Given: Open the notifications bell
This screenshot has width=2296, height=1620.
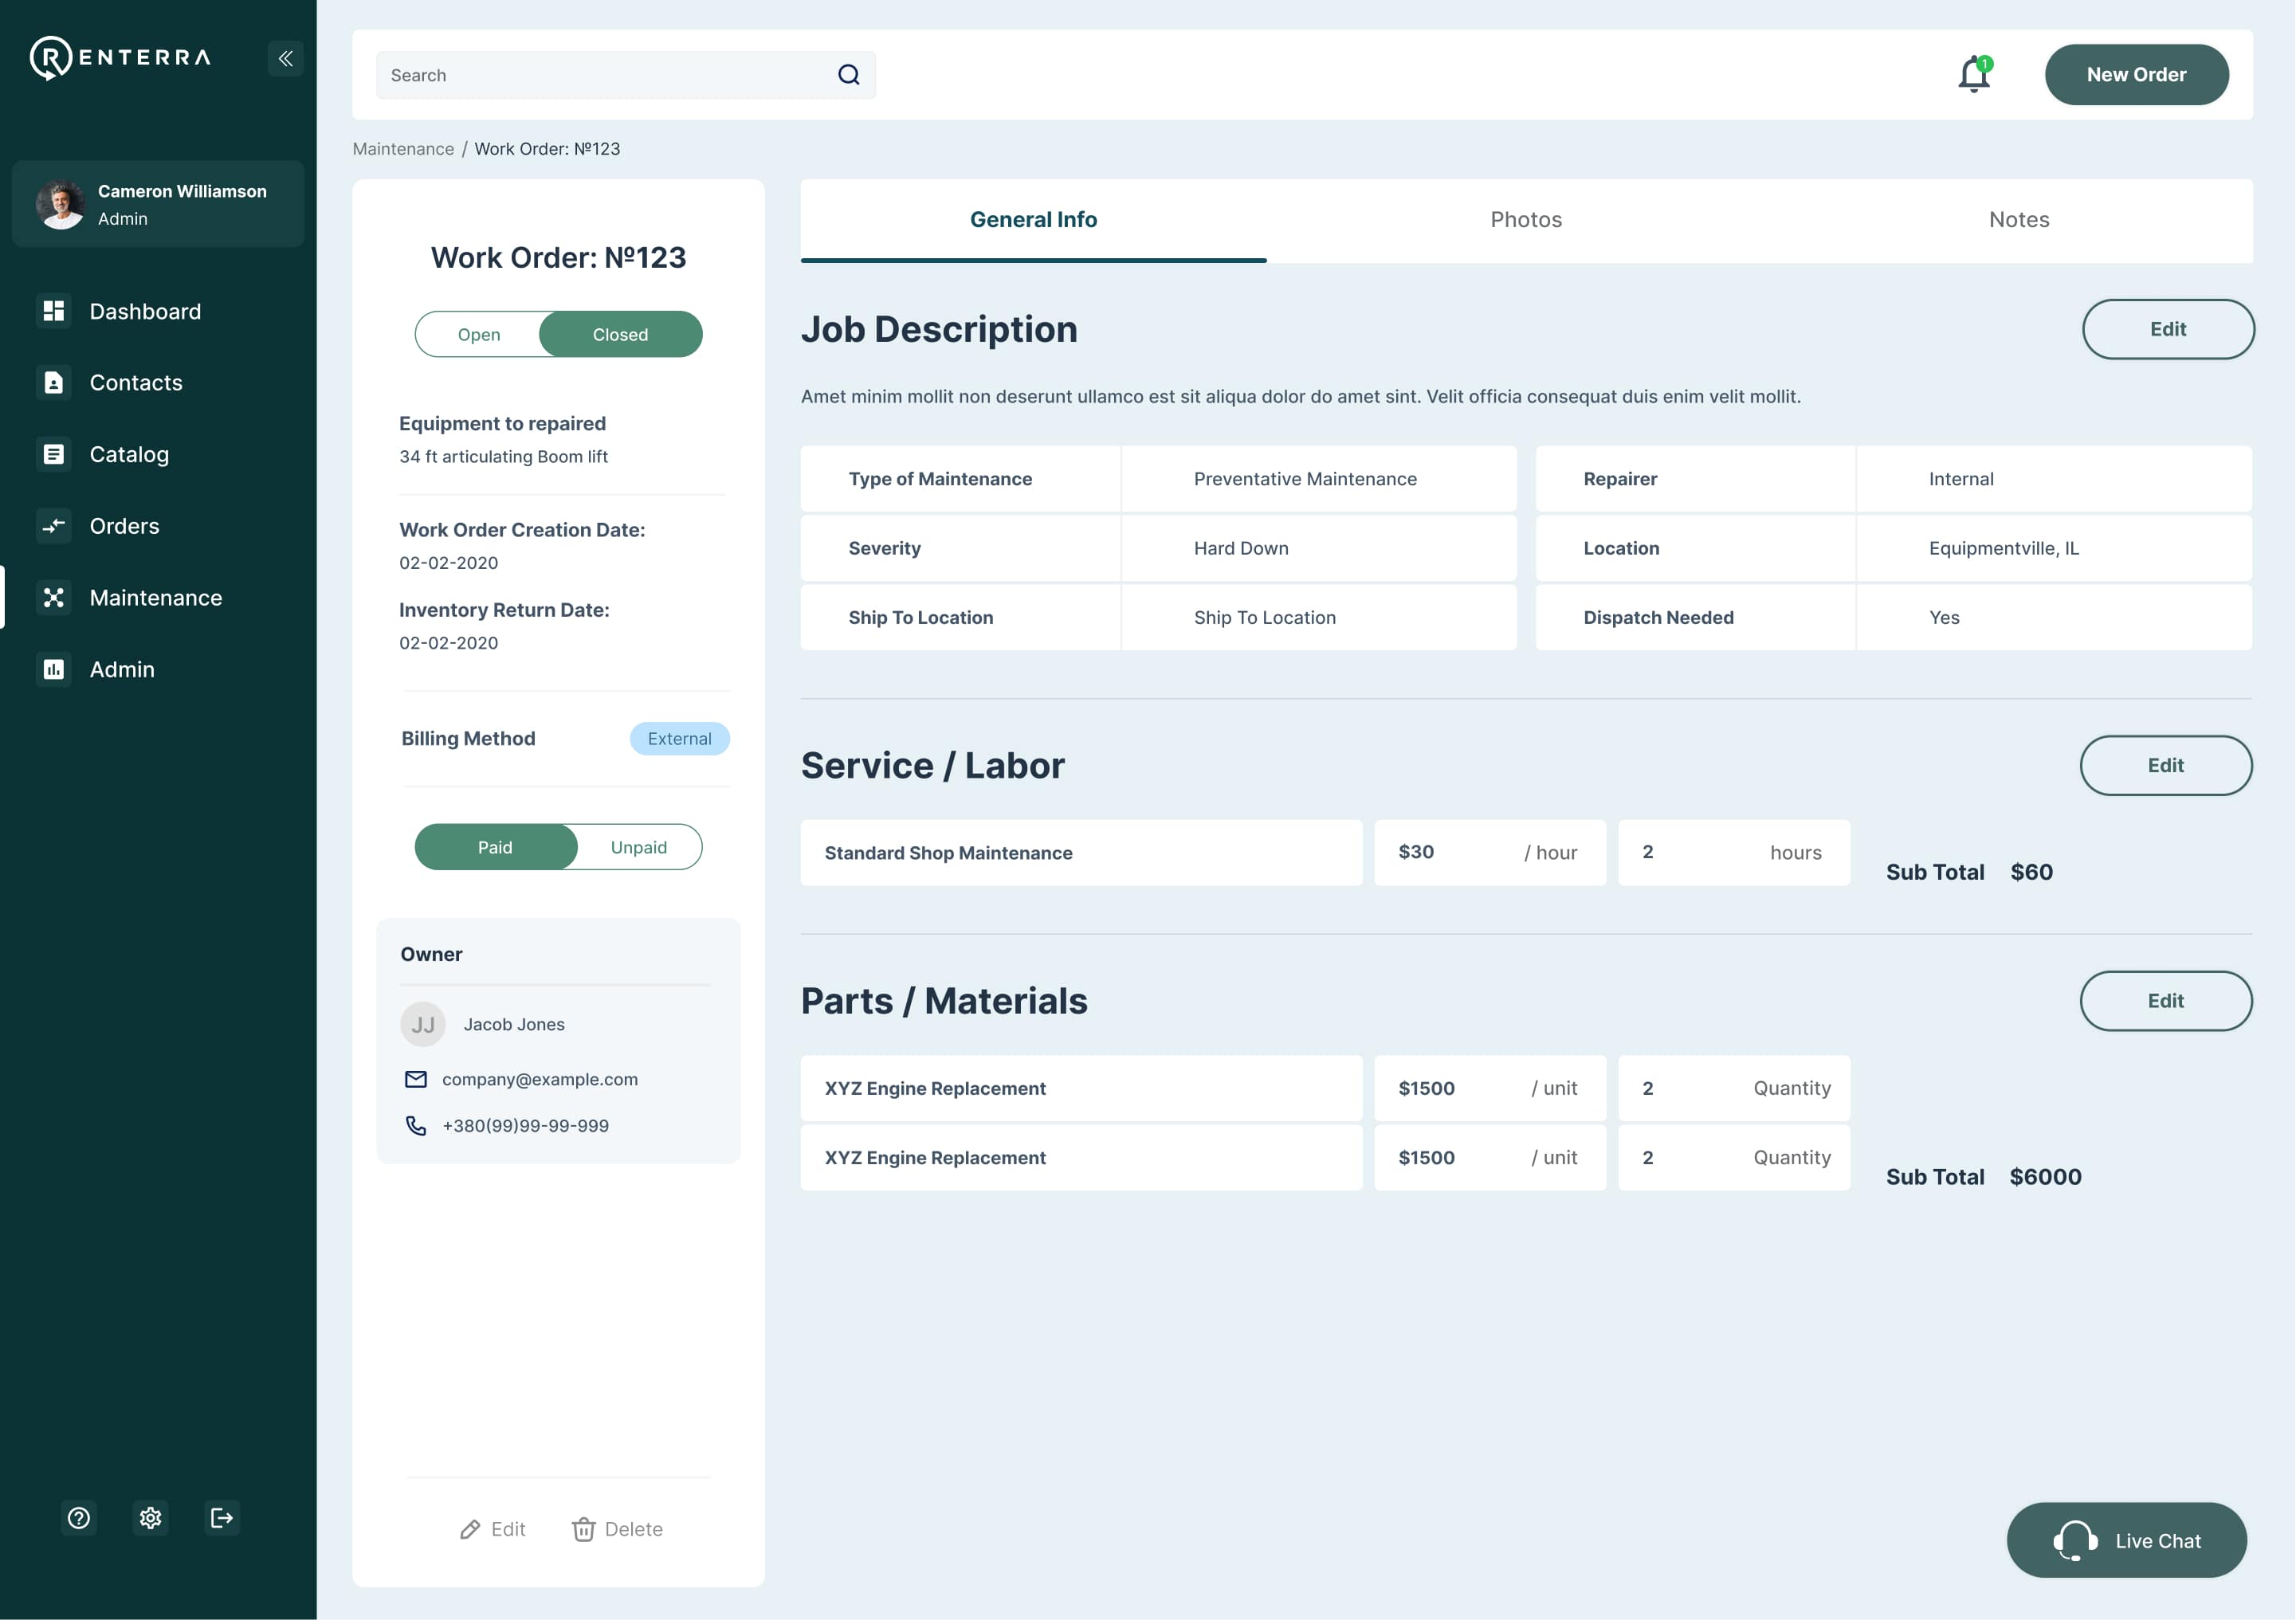Looking at the screenshot, I should click(x=1974, y=74).
